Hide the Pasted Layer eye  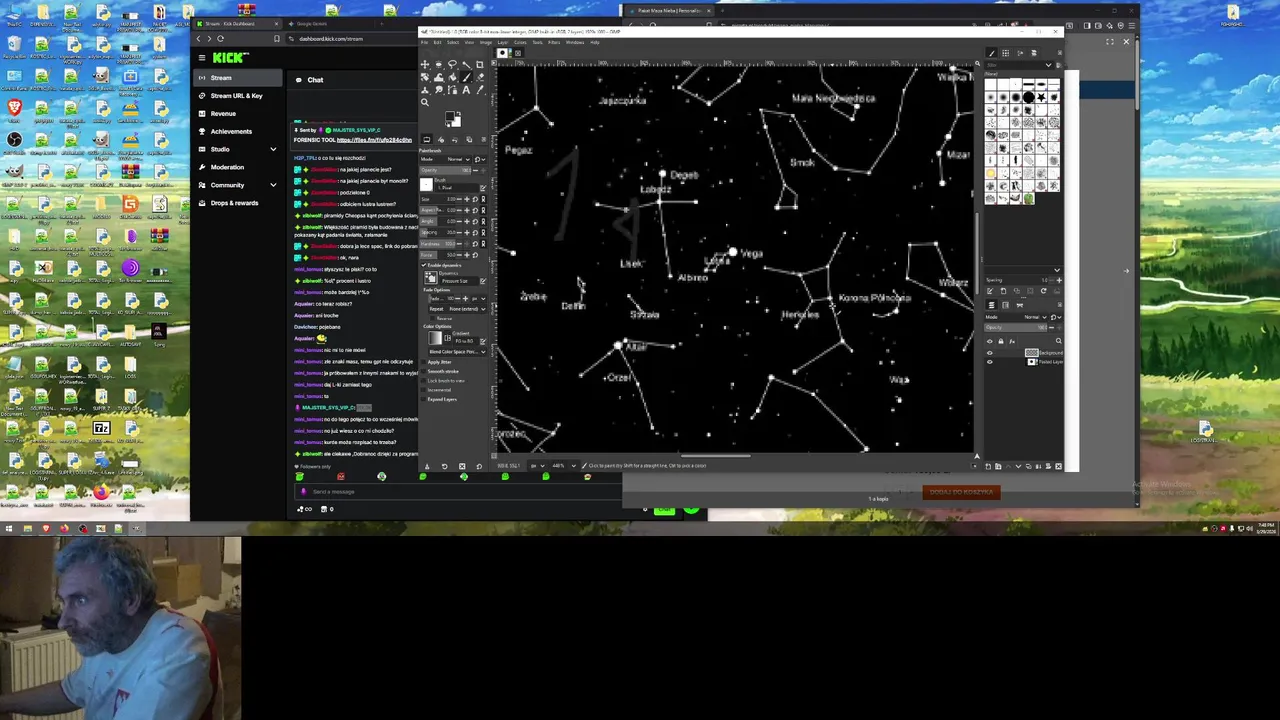[990, 362]
